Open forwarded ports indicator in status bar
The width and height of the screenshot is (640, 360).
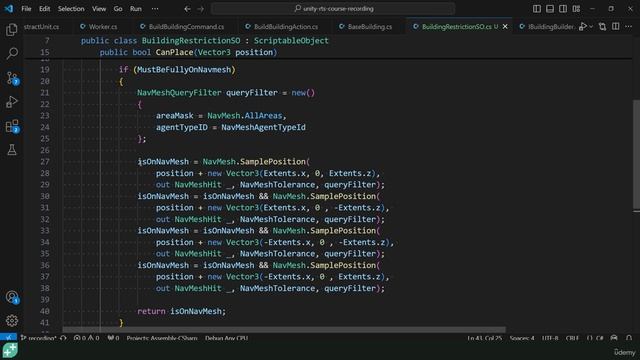113,338
